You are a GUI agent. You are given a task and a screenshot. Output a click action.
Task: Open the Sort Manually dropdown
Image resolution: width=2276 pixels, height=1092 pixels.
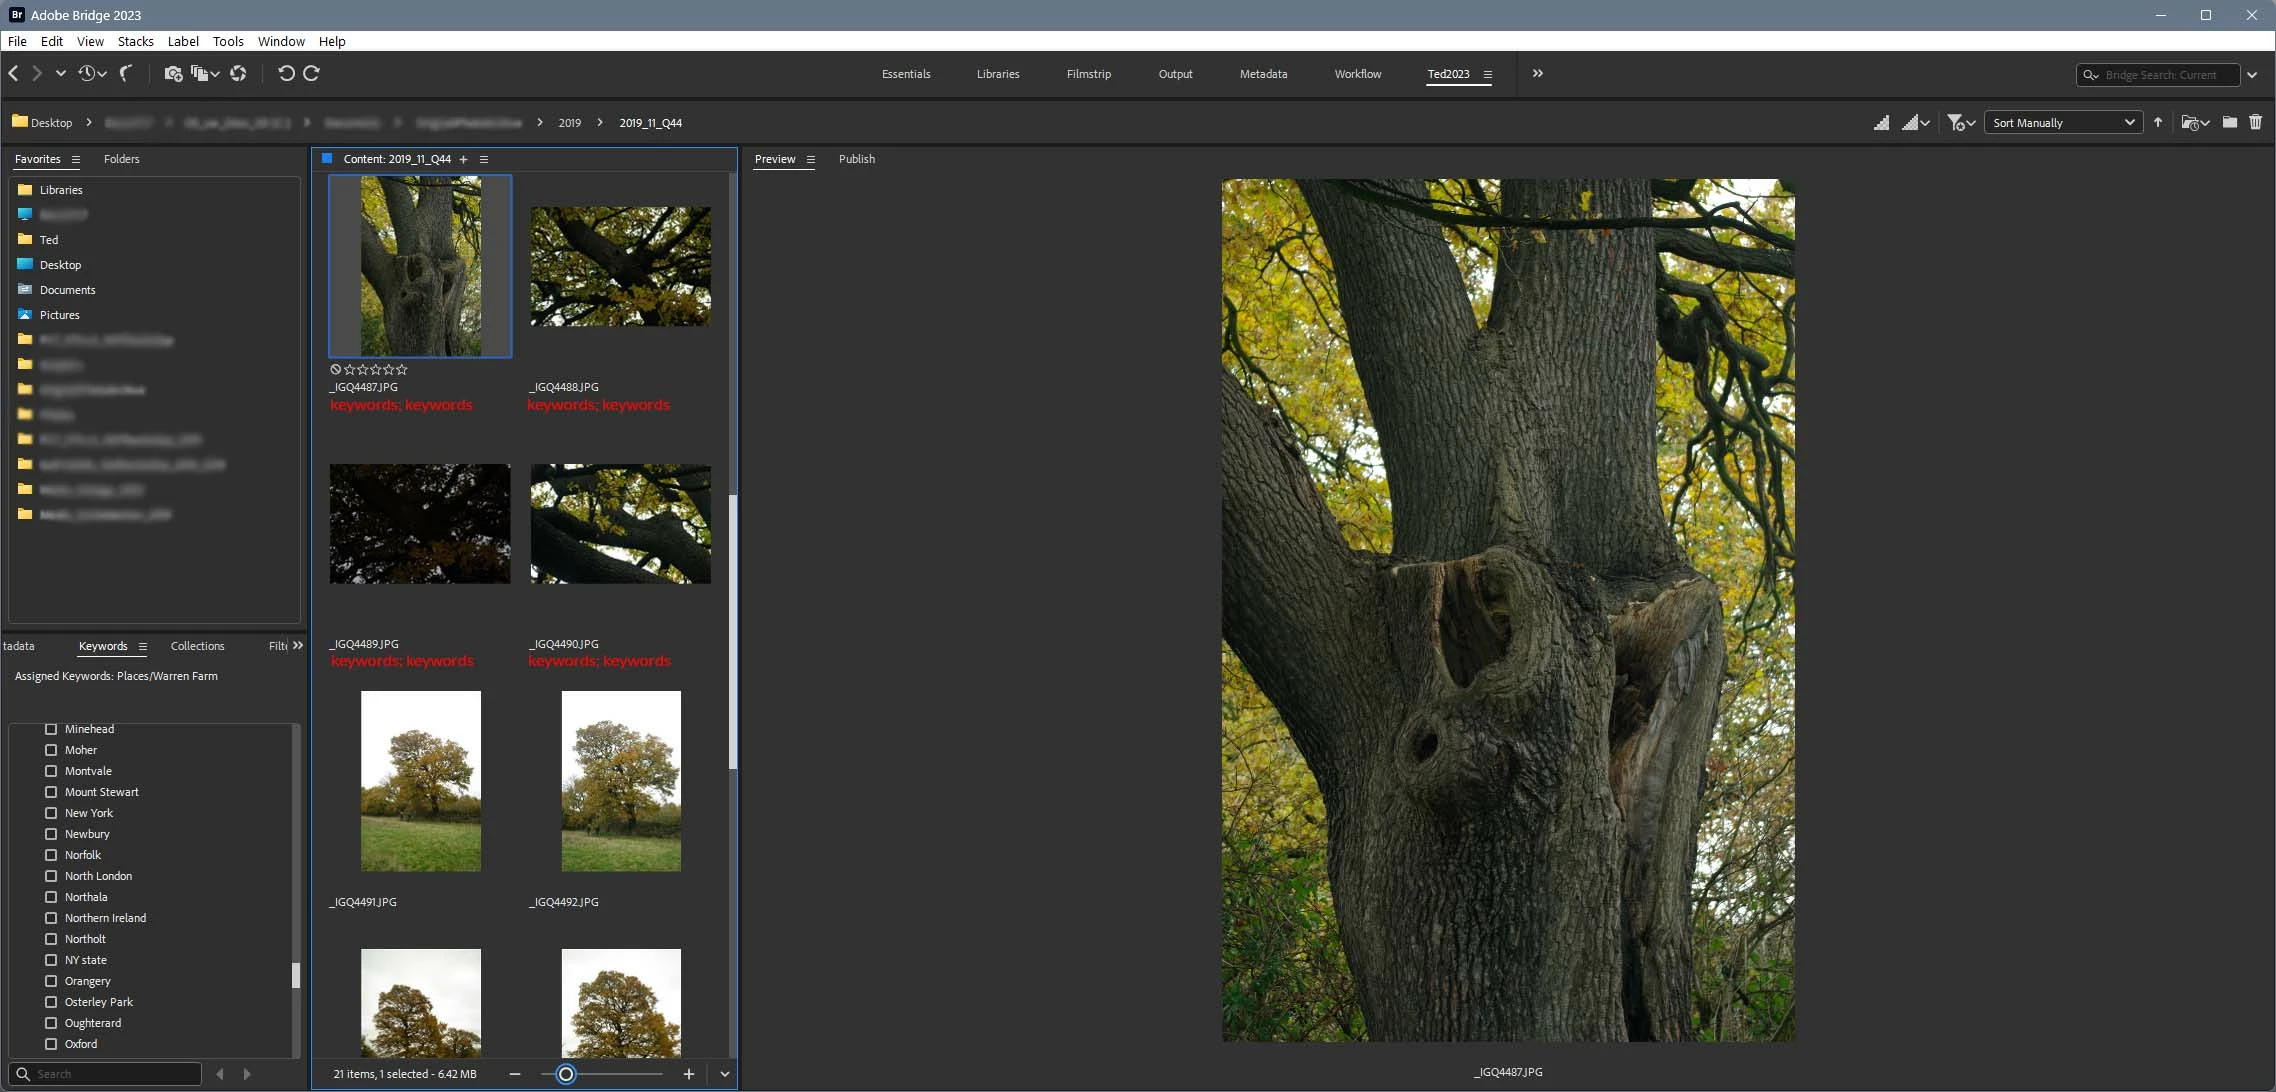[x=2062, y=123]
